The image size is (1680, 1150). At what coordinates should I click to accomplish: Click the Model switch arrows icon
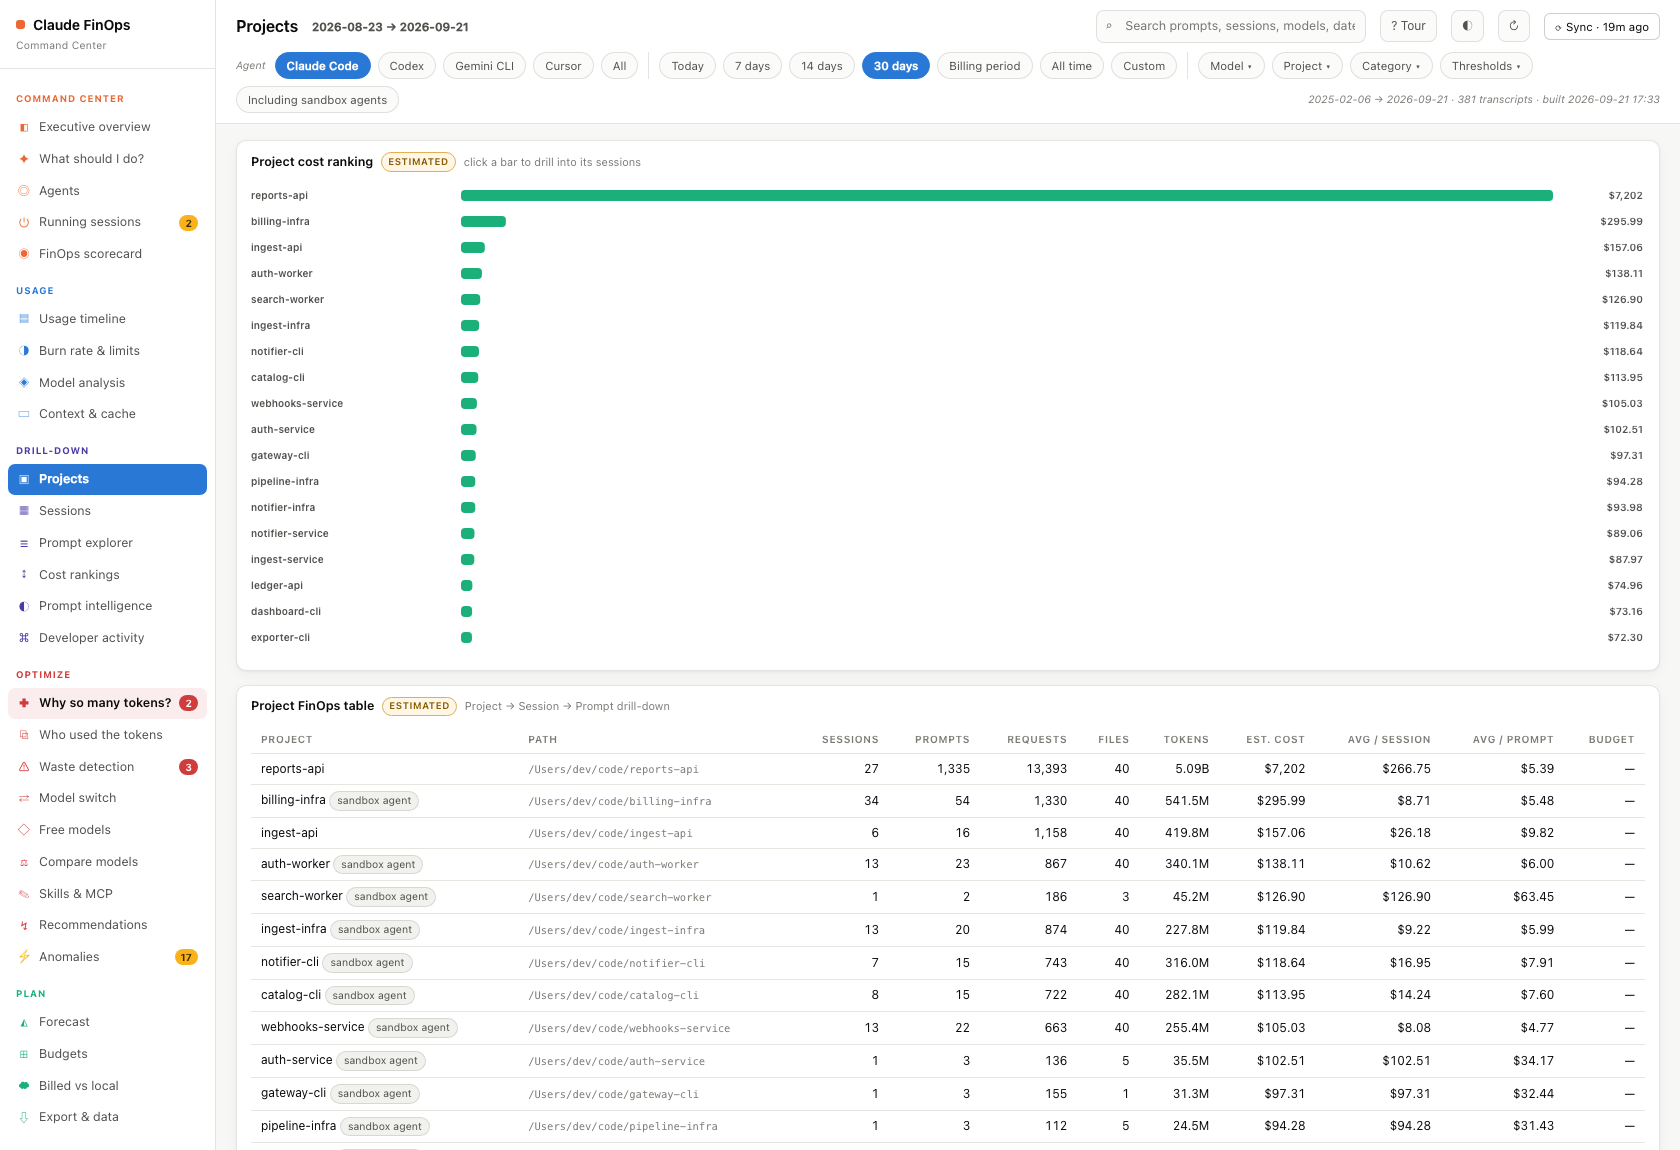click(x=24, y=798)
